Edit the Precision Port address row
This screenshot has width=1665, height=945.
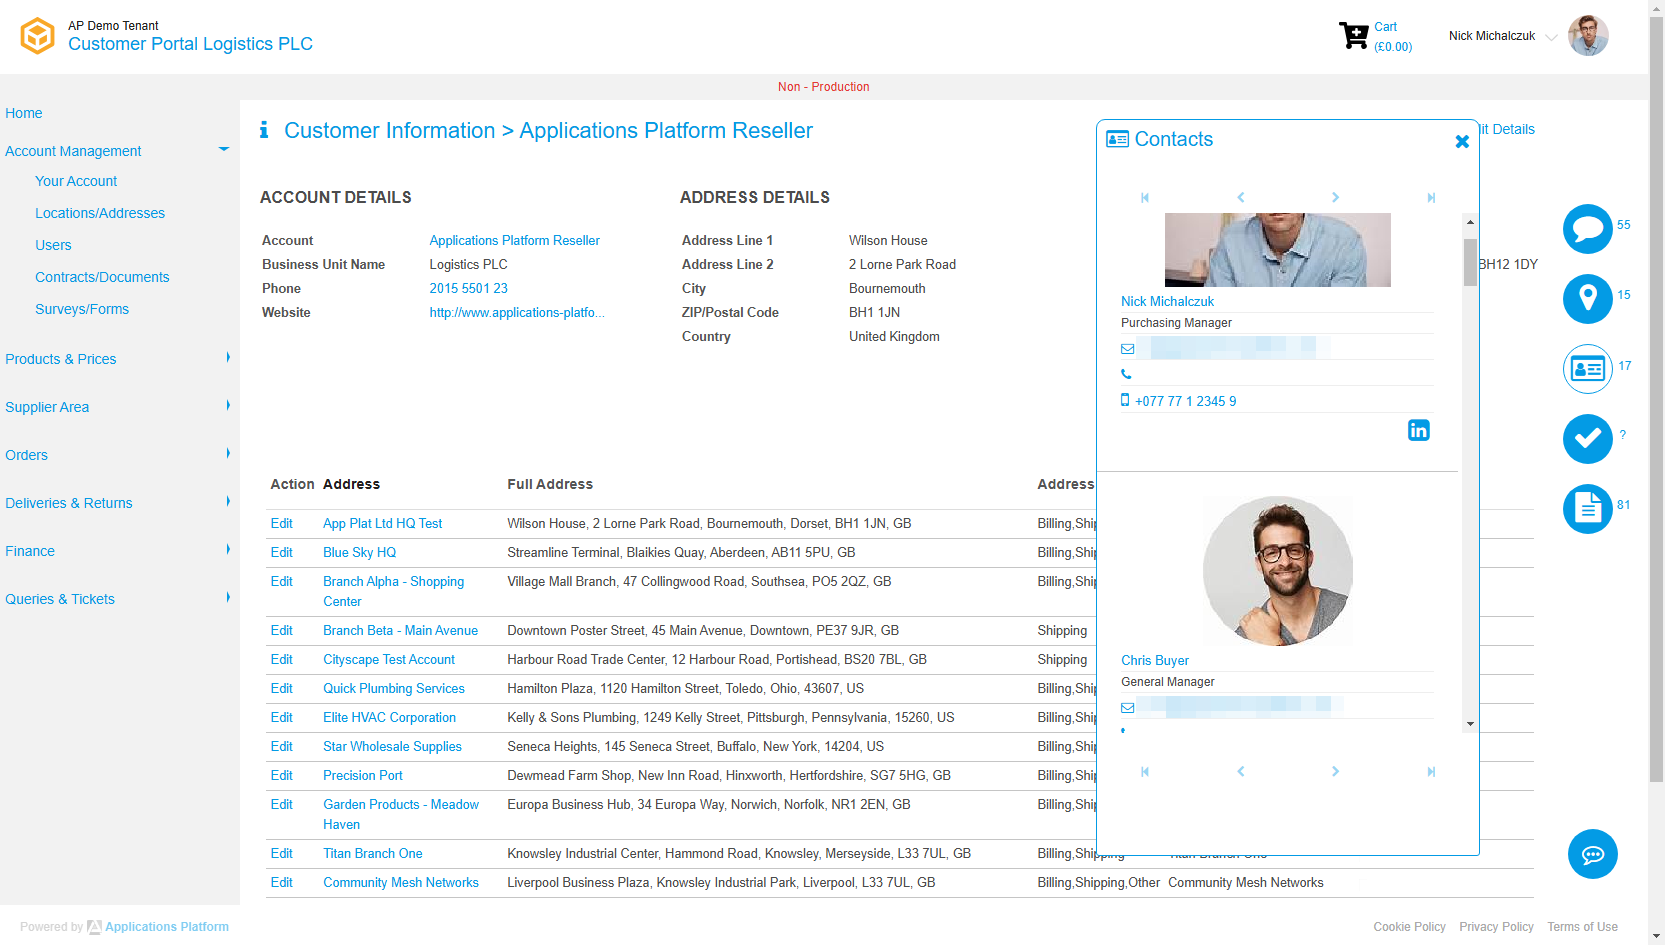point(282,776)
